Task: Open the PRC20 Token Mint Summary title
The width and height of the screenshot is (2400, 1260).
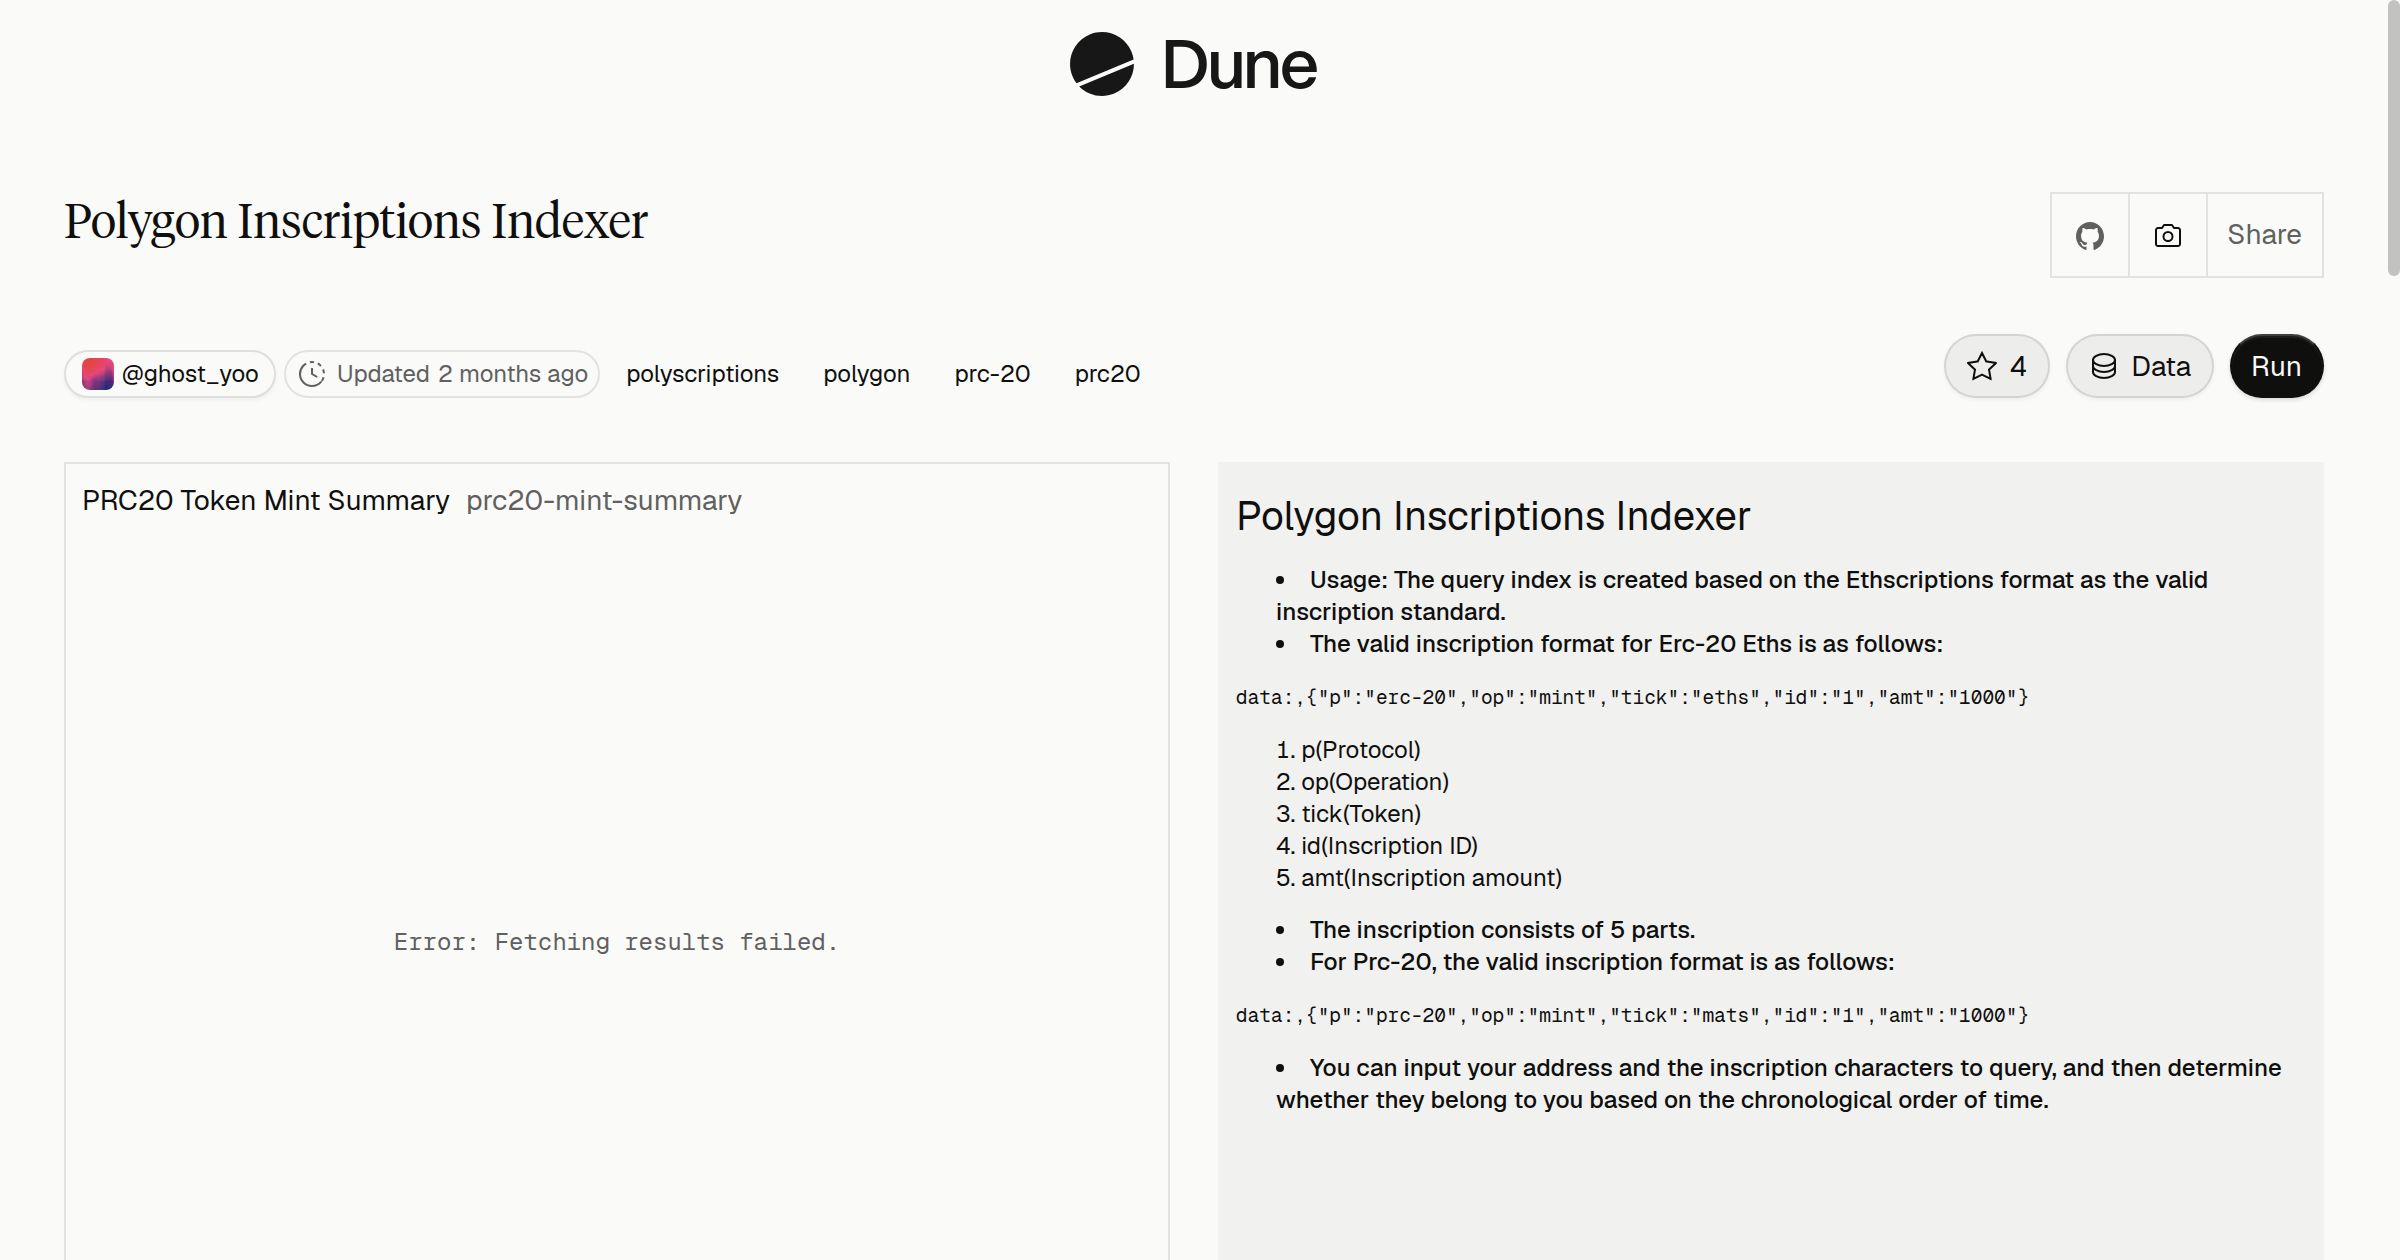Action: point(266,500)
